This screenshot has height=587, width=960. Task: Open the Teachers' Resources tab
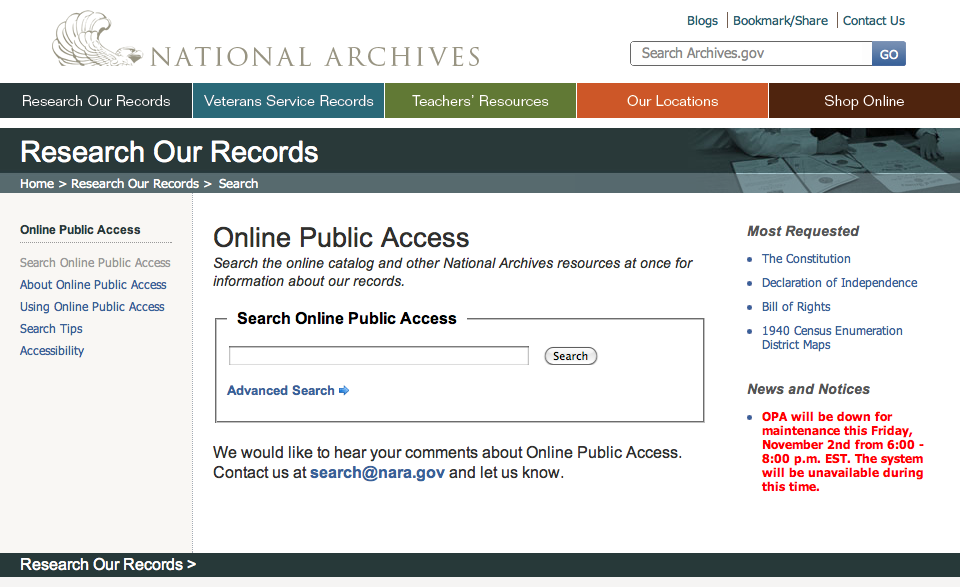click(x=480, y=101)
